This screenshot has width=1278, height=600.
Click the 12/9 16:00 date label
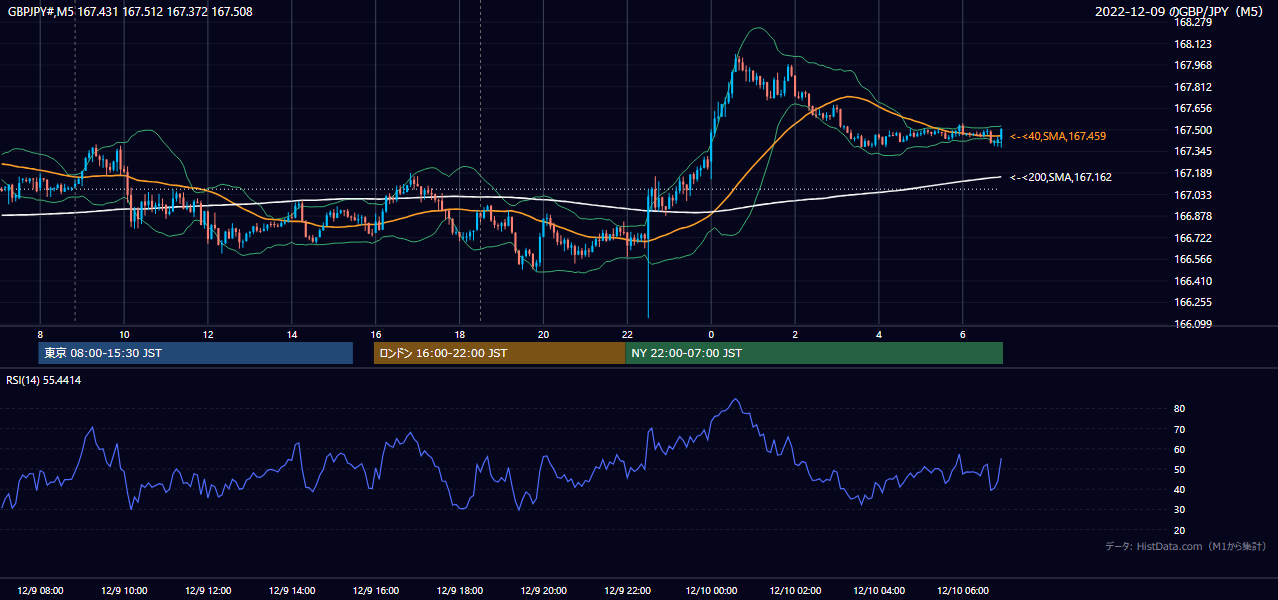point(376,591)
